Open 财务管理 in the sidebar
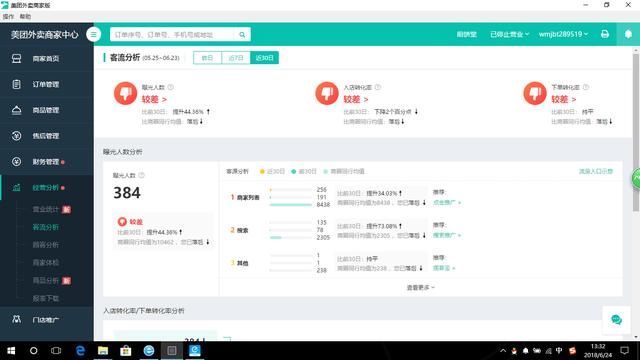 coord(46,162)
